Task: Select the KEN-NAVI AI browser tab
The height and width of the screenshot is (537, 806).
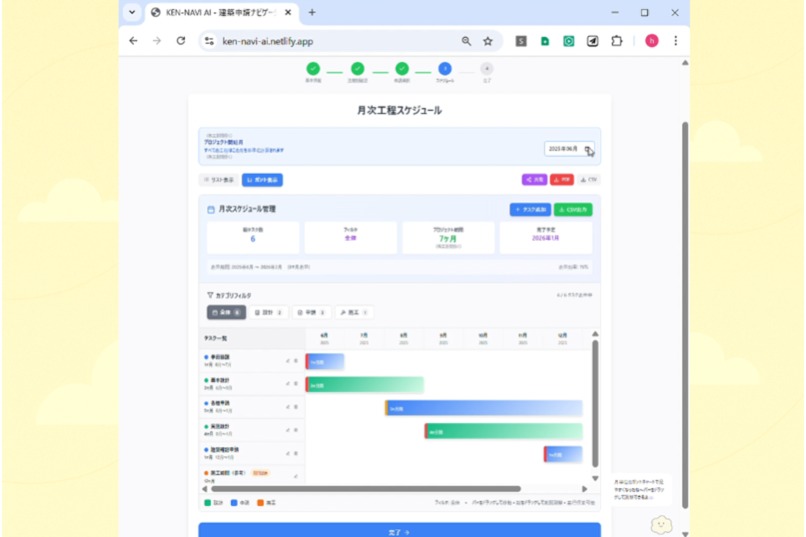Action: [x=221, y=12]
